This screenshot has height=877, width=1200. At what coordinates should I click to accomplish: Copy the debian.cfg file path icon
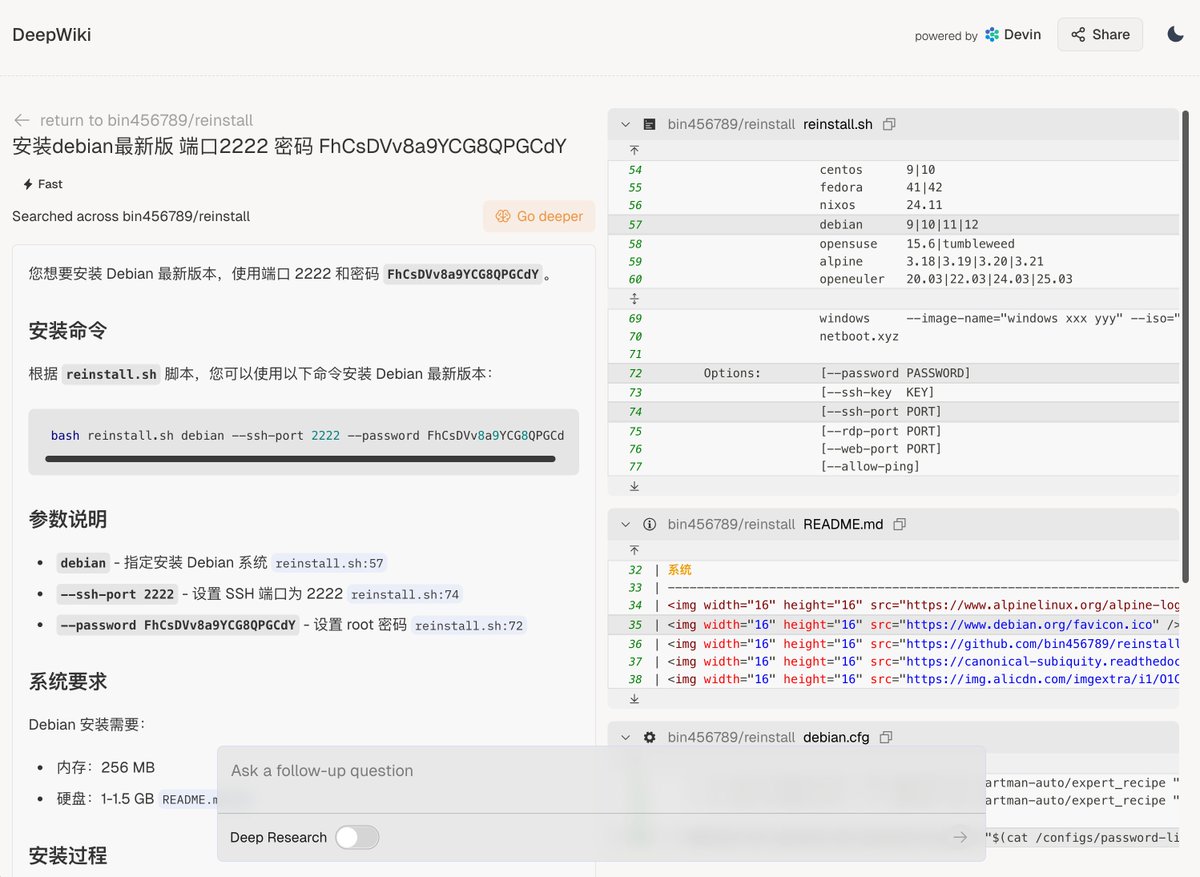[x=886, y=737]
